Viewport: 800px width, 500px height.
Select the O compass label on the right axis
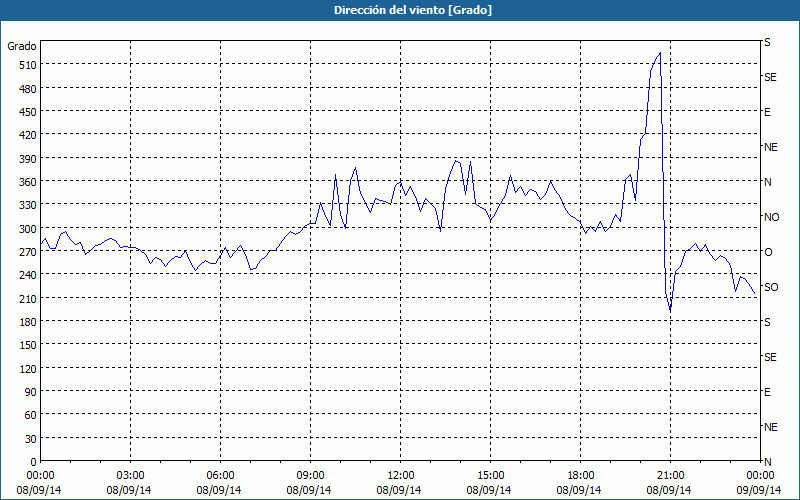(x=768, y=252)
